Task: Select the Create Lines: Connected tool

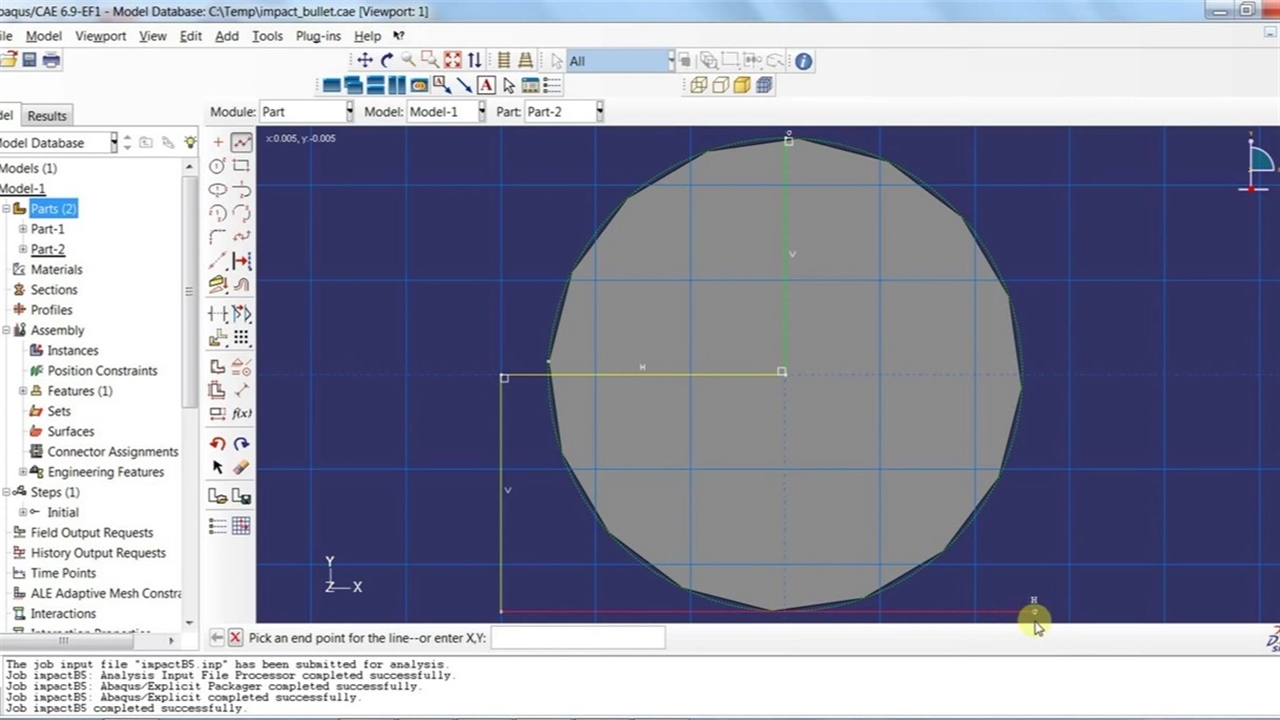Action: (241, 143)
